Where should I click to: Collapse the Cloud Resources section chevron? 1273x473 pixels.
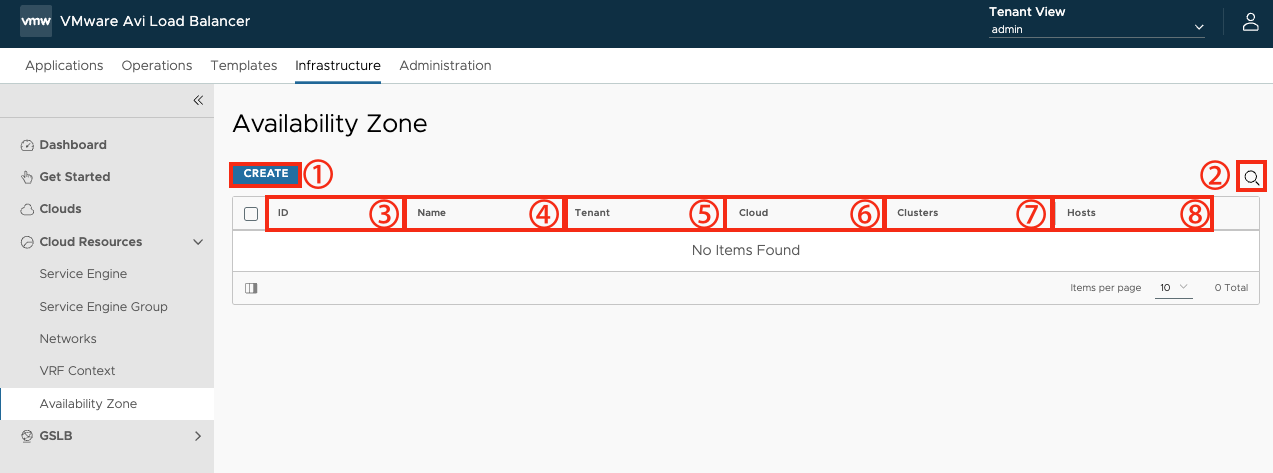pos(198,242)
